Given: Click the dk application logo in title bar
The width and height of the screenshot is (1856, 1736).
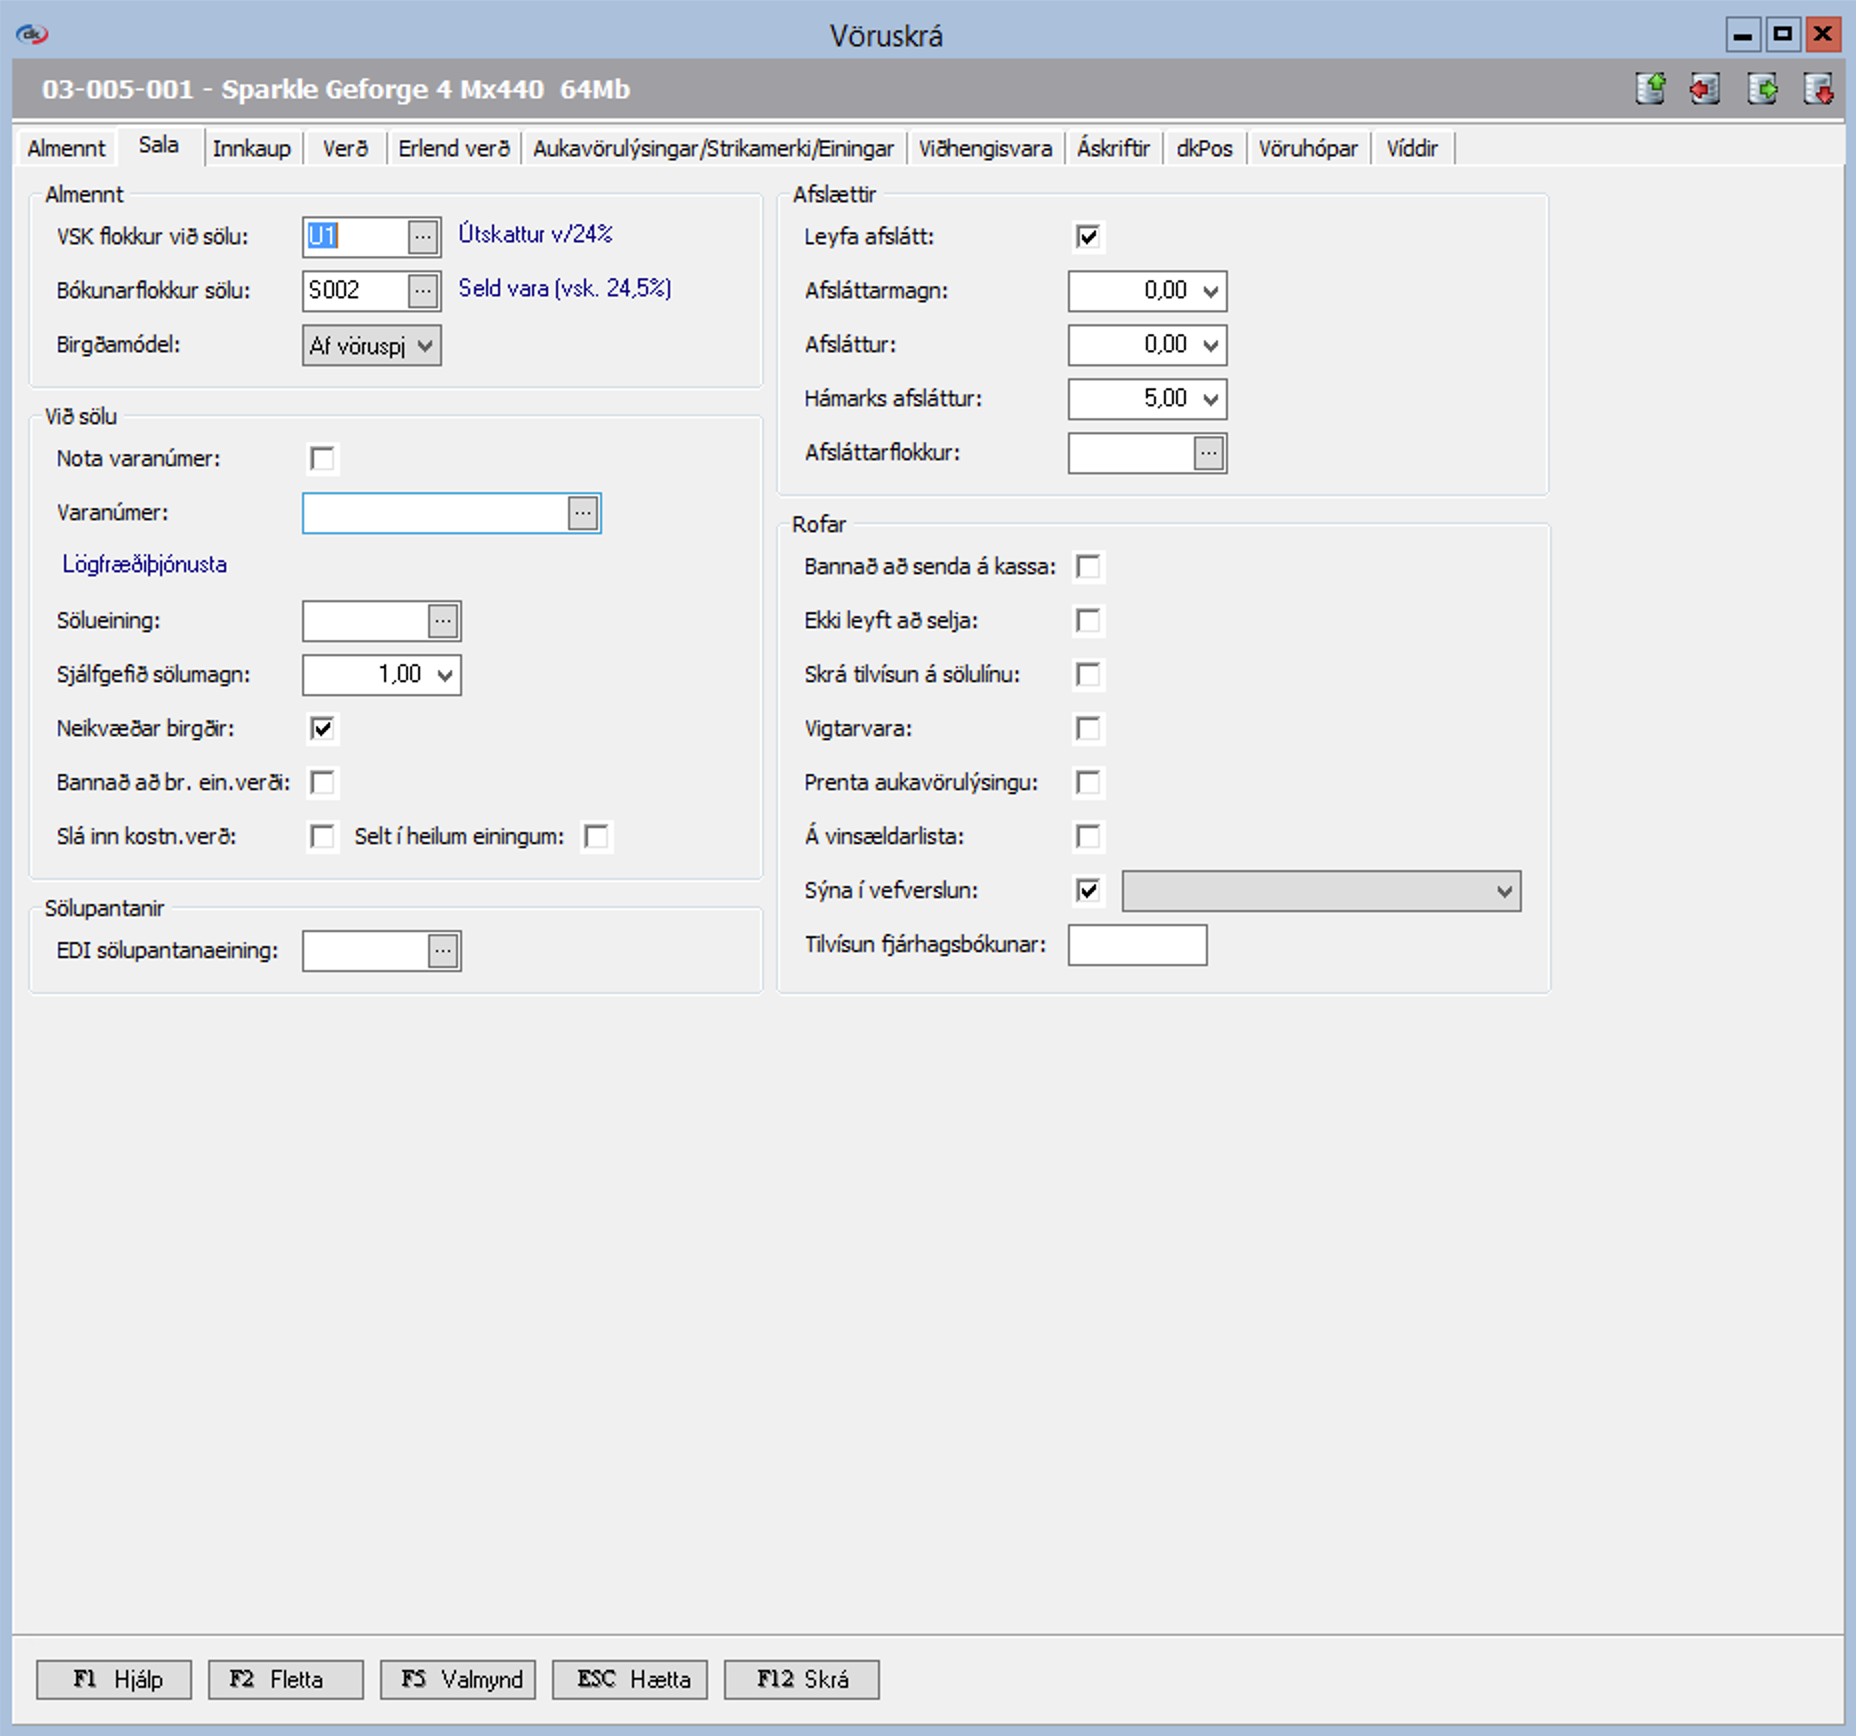Looking at the screenshot, I should (32, 35).
